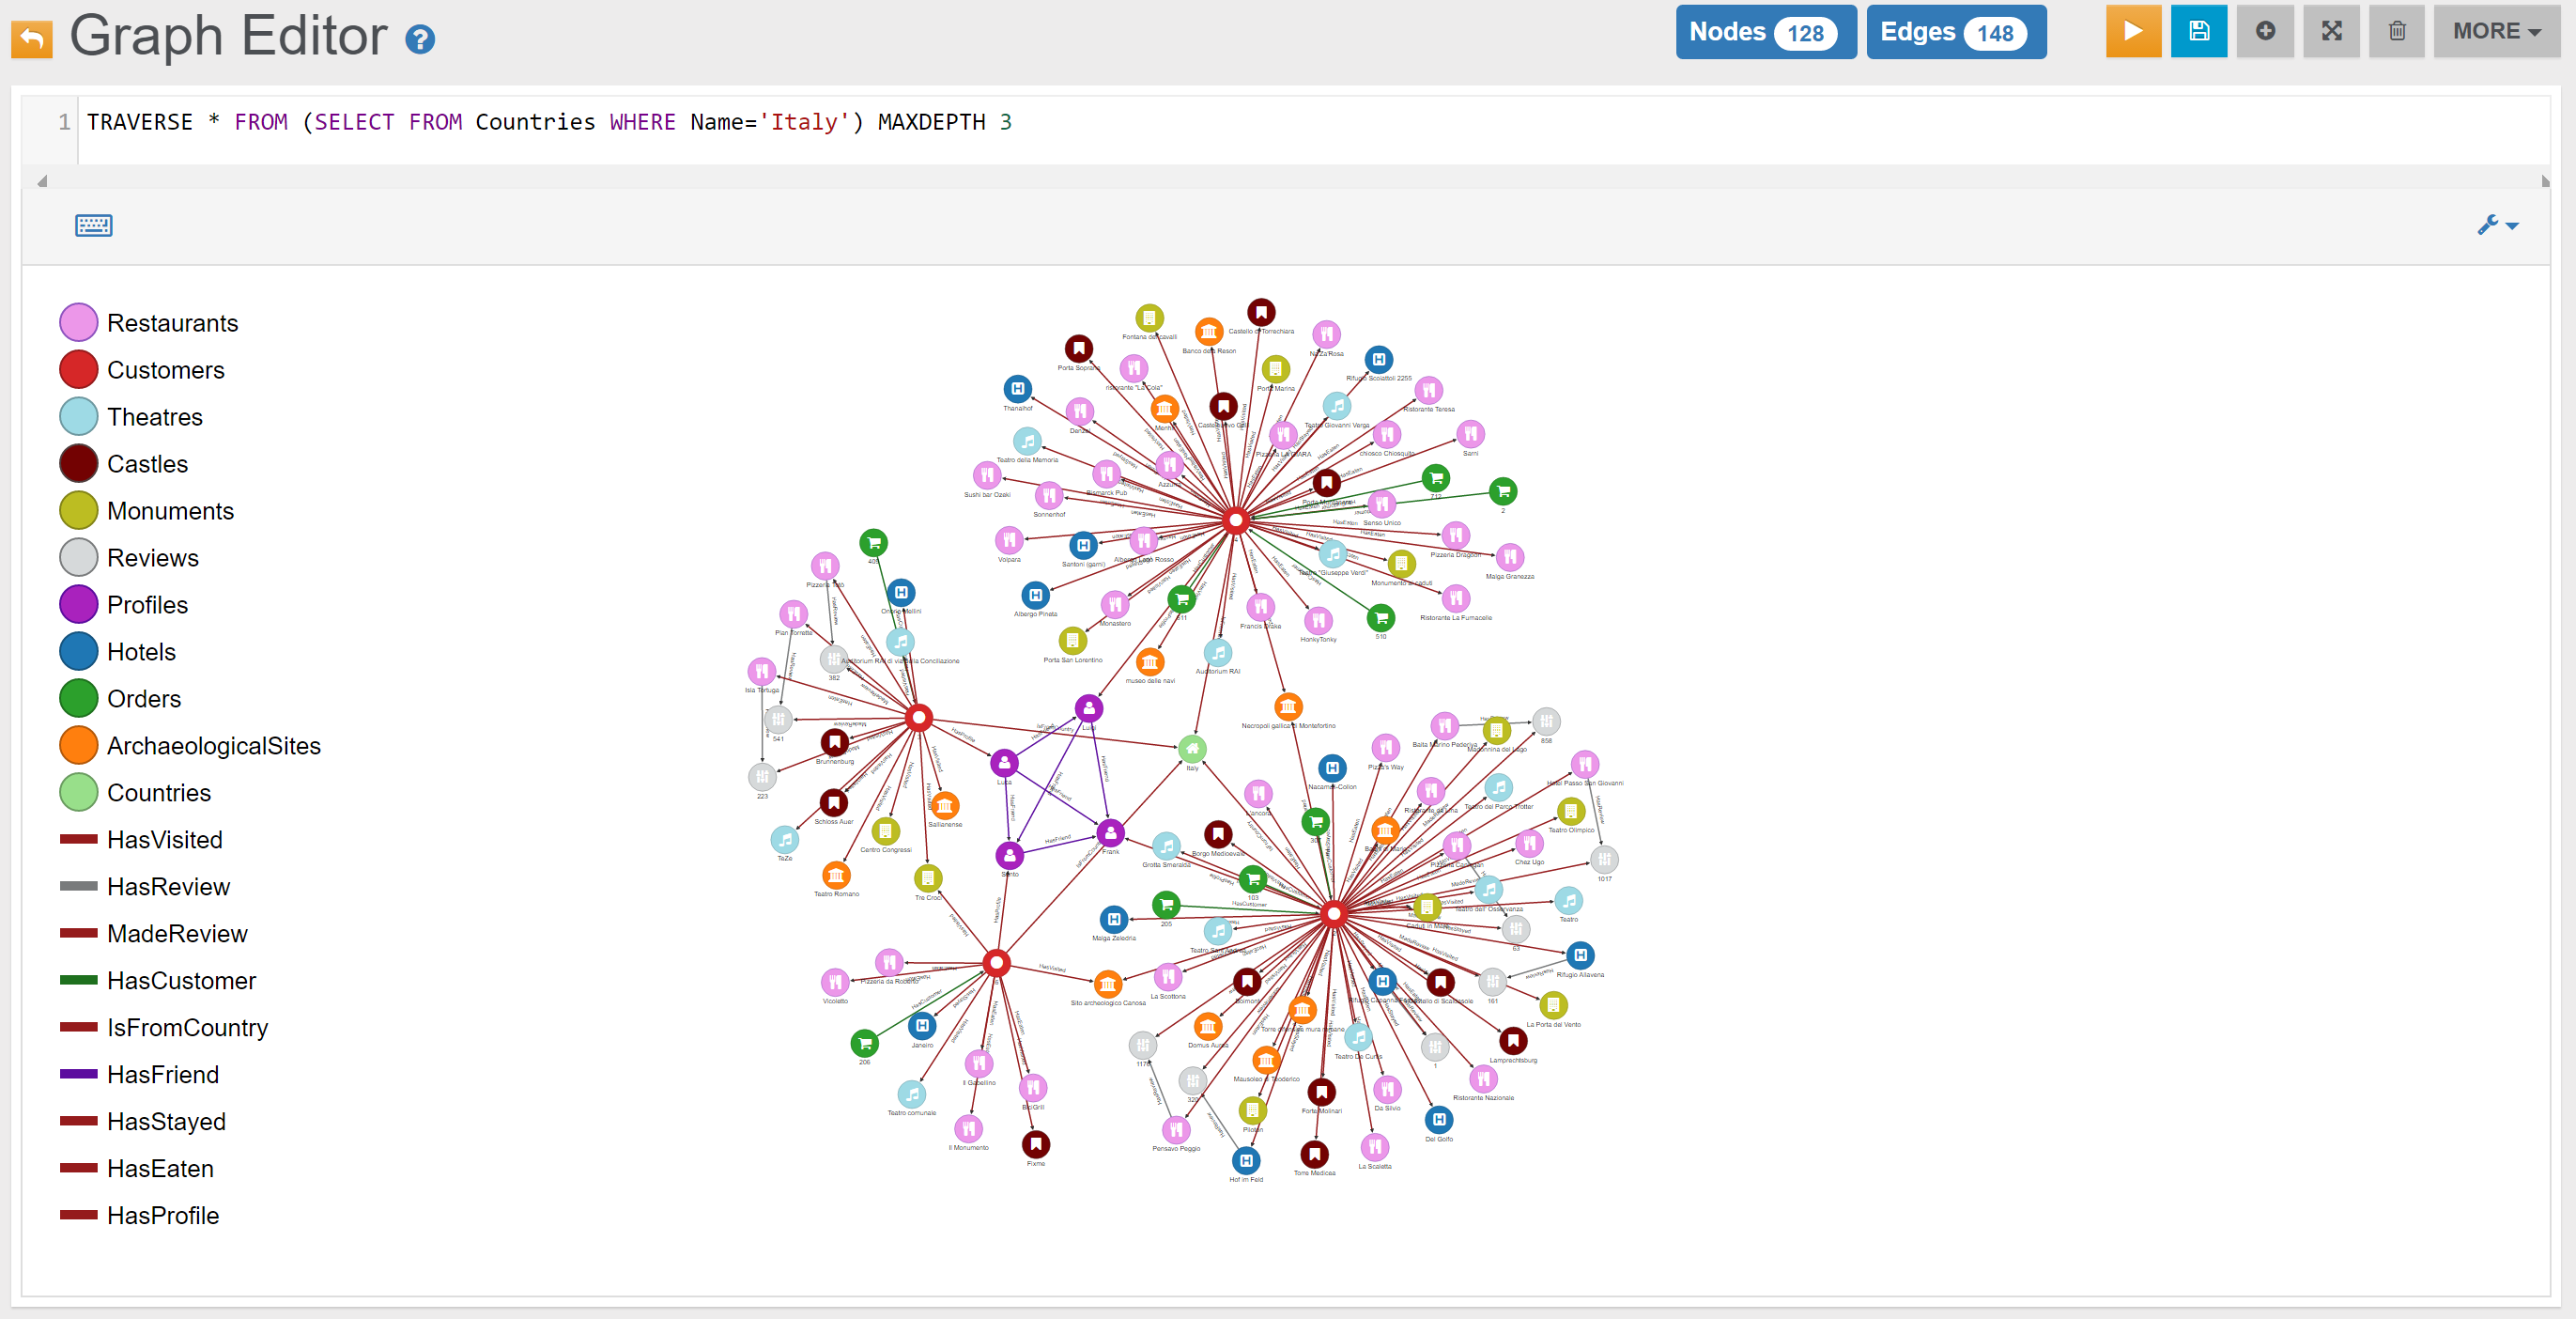
Task: Run the query with the play button
Action: coord(2132,32)
